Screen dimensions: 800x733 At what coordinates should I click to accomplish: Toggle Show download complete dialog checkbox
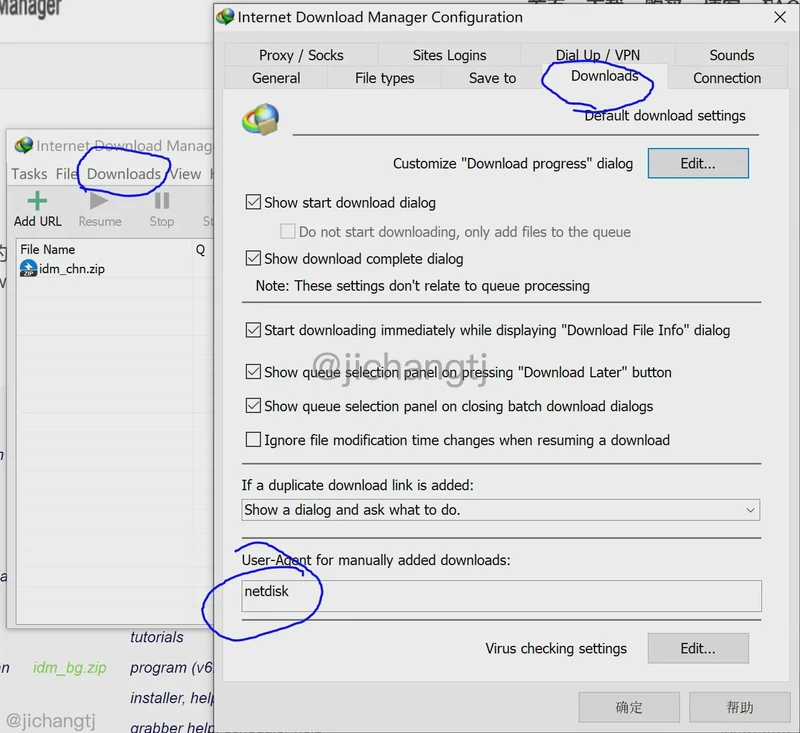coord(253,259)
